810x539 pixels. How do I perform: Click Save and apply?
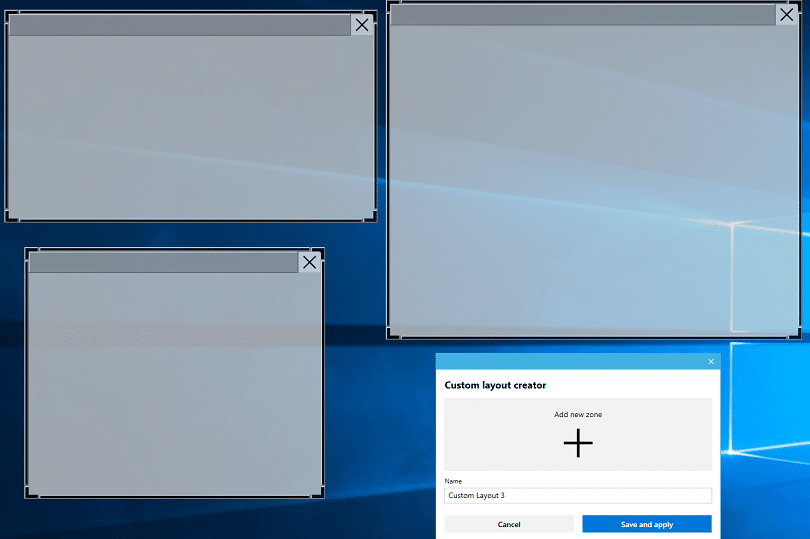(646, 524)
